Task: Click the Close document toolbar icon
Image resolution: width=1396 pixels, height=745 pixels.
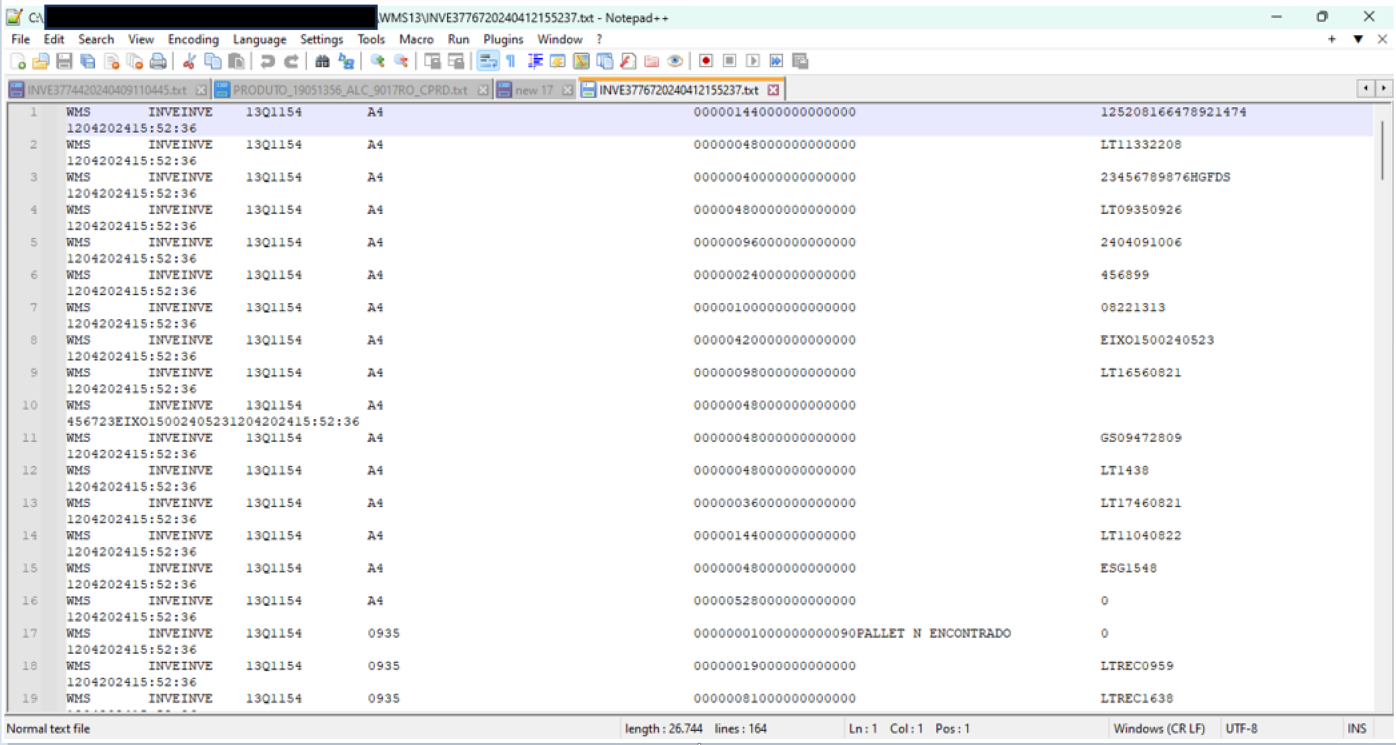Action: click(111, 61)
